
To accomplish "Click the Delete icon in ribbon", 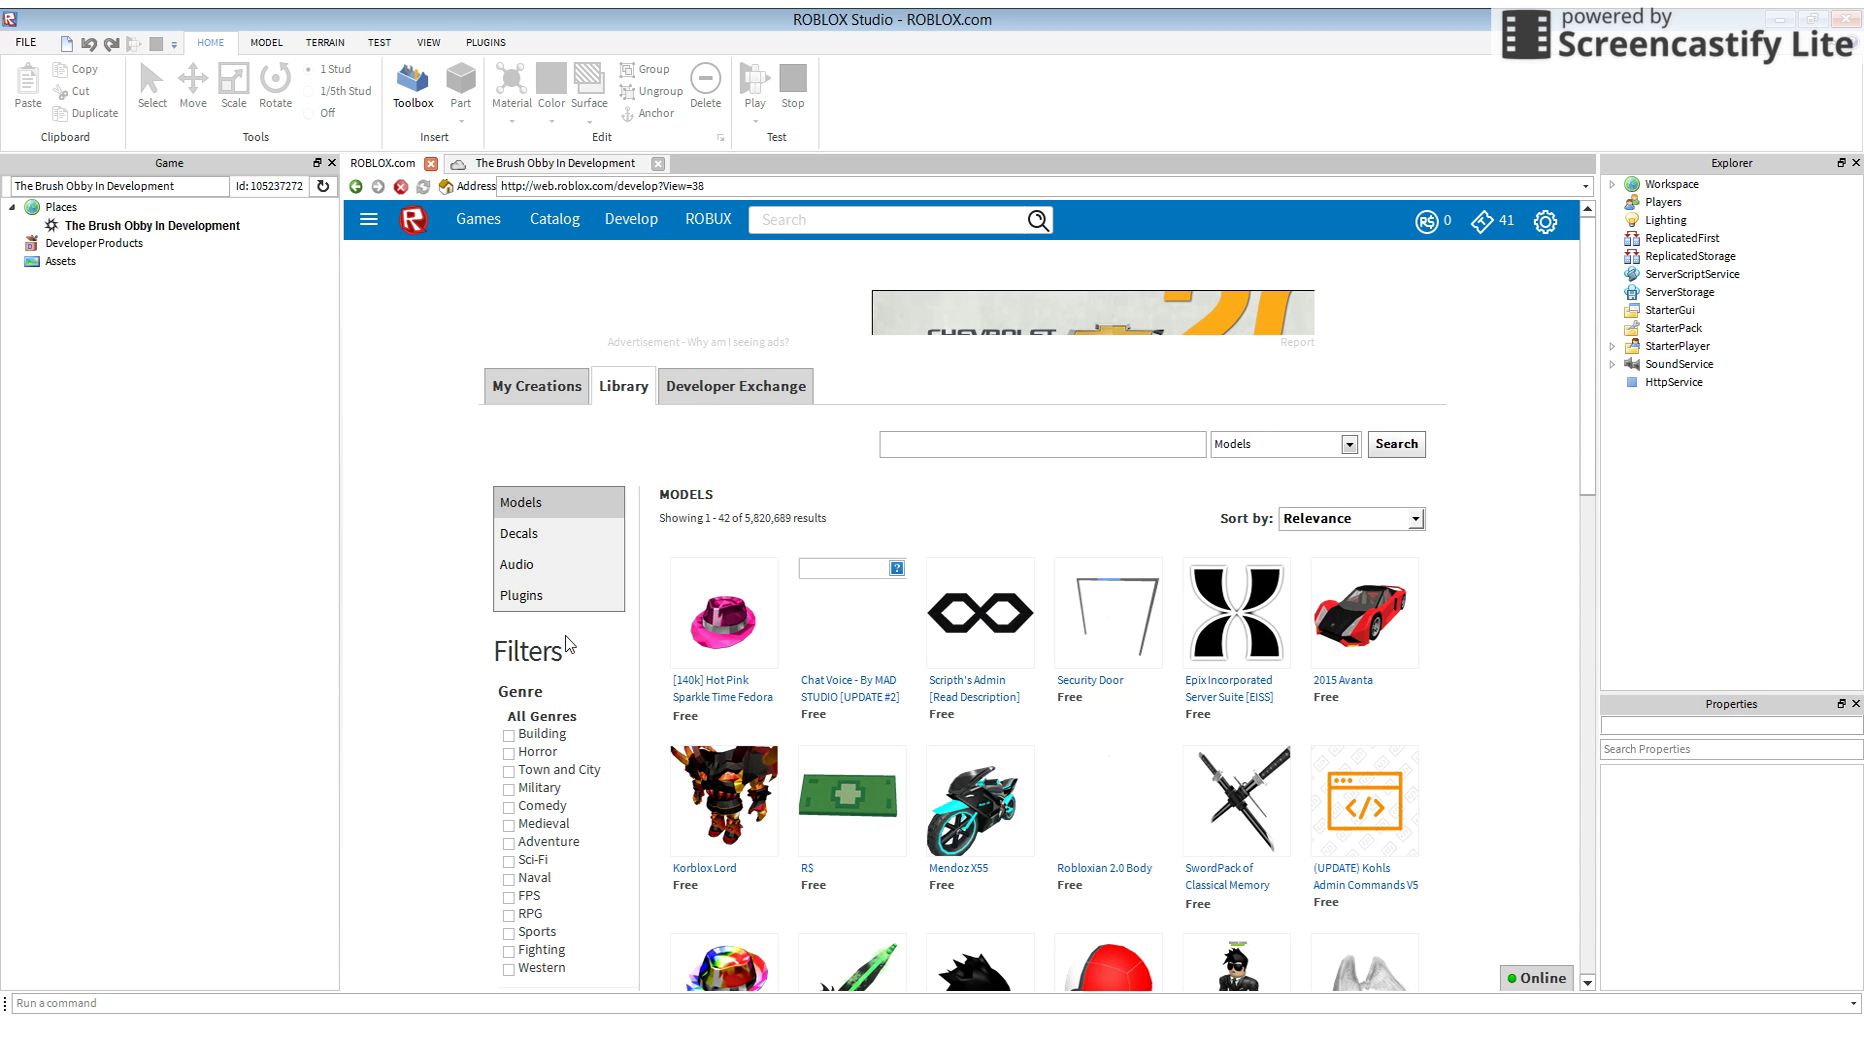I will 705,86.
